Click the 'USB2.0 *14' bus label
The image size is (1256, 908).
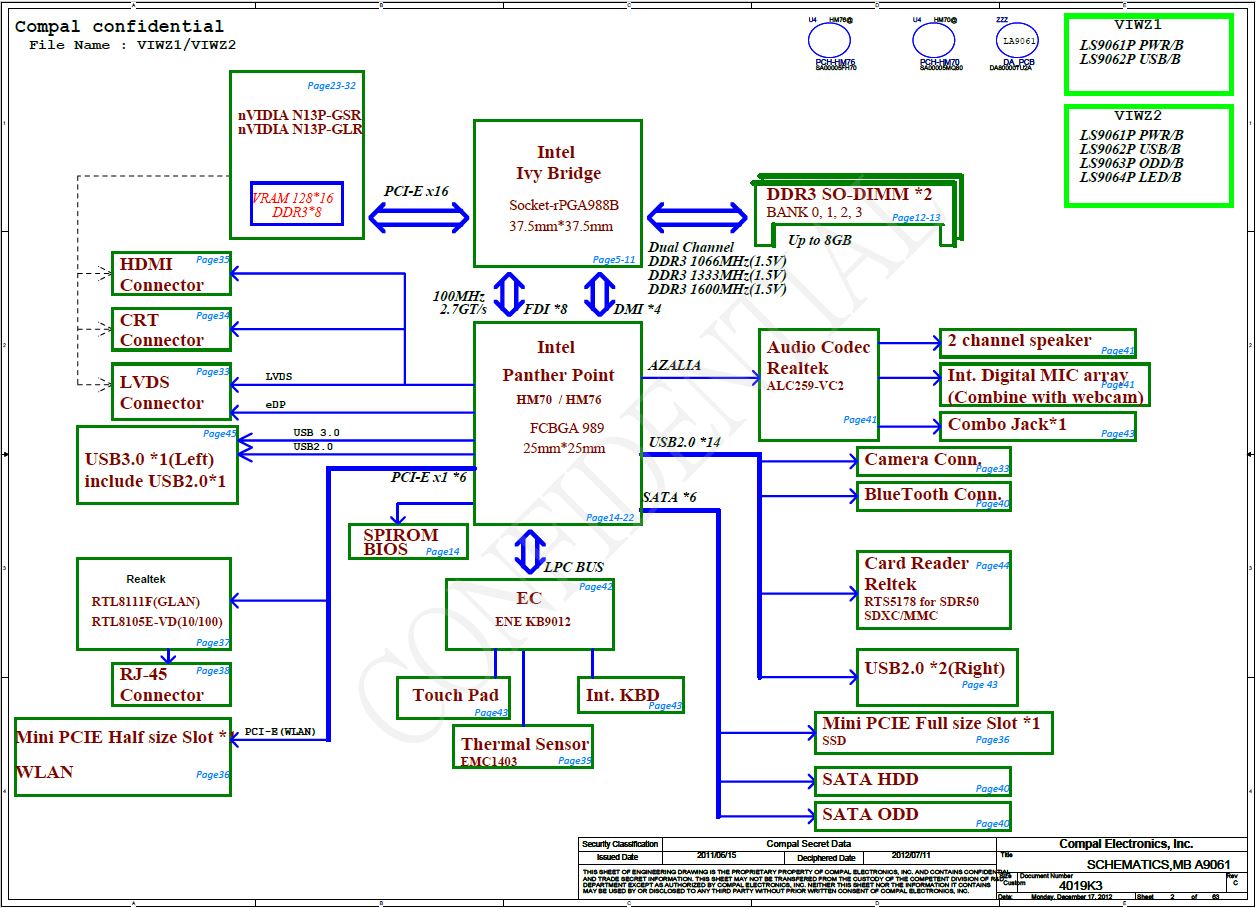[685, 442]
